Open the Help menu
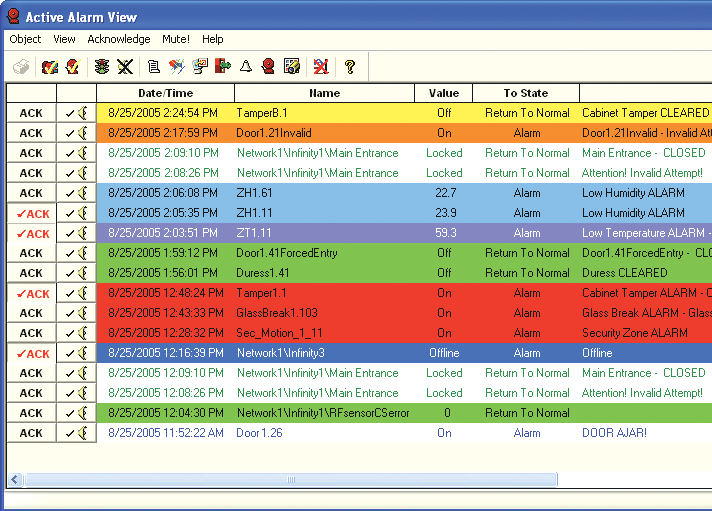The width and height of the screenshot is (712, 511). click(x=213, y=39)
